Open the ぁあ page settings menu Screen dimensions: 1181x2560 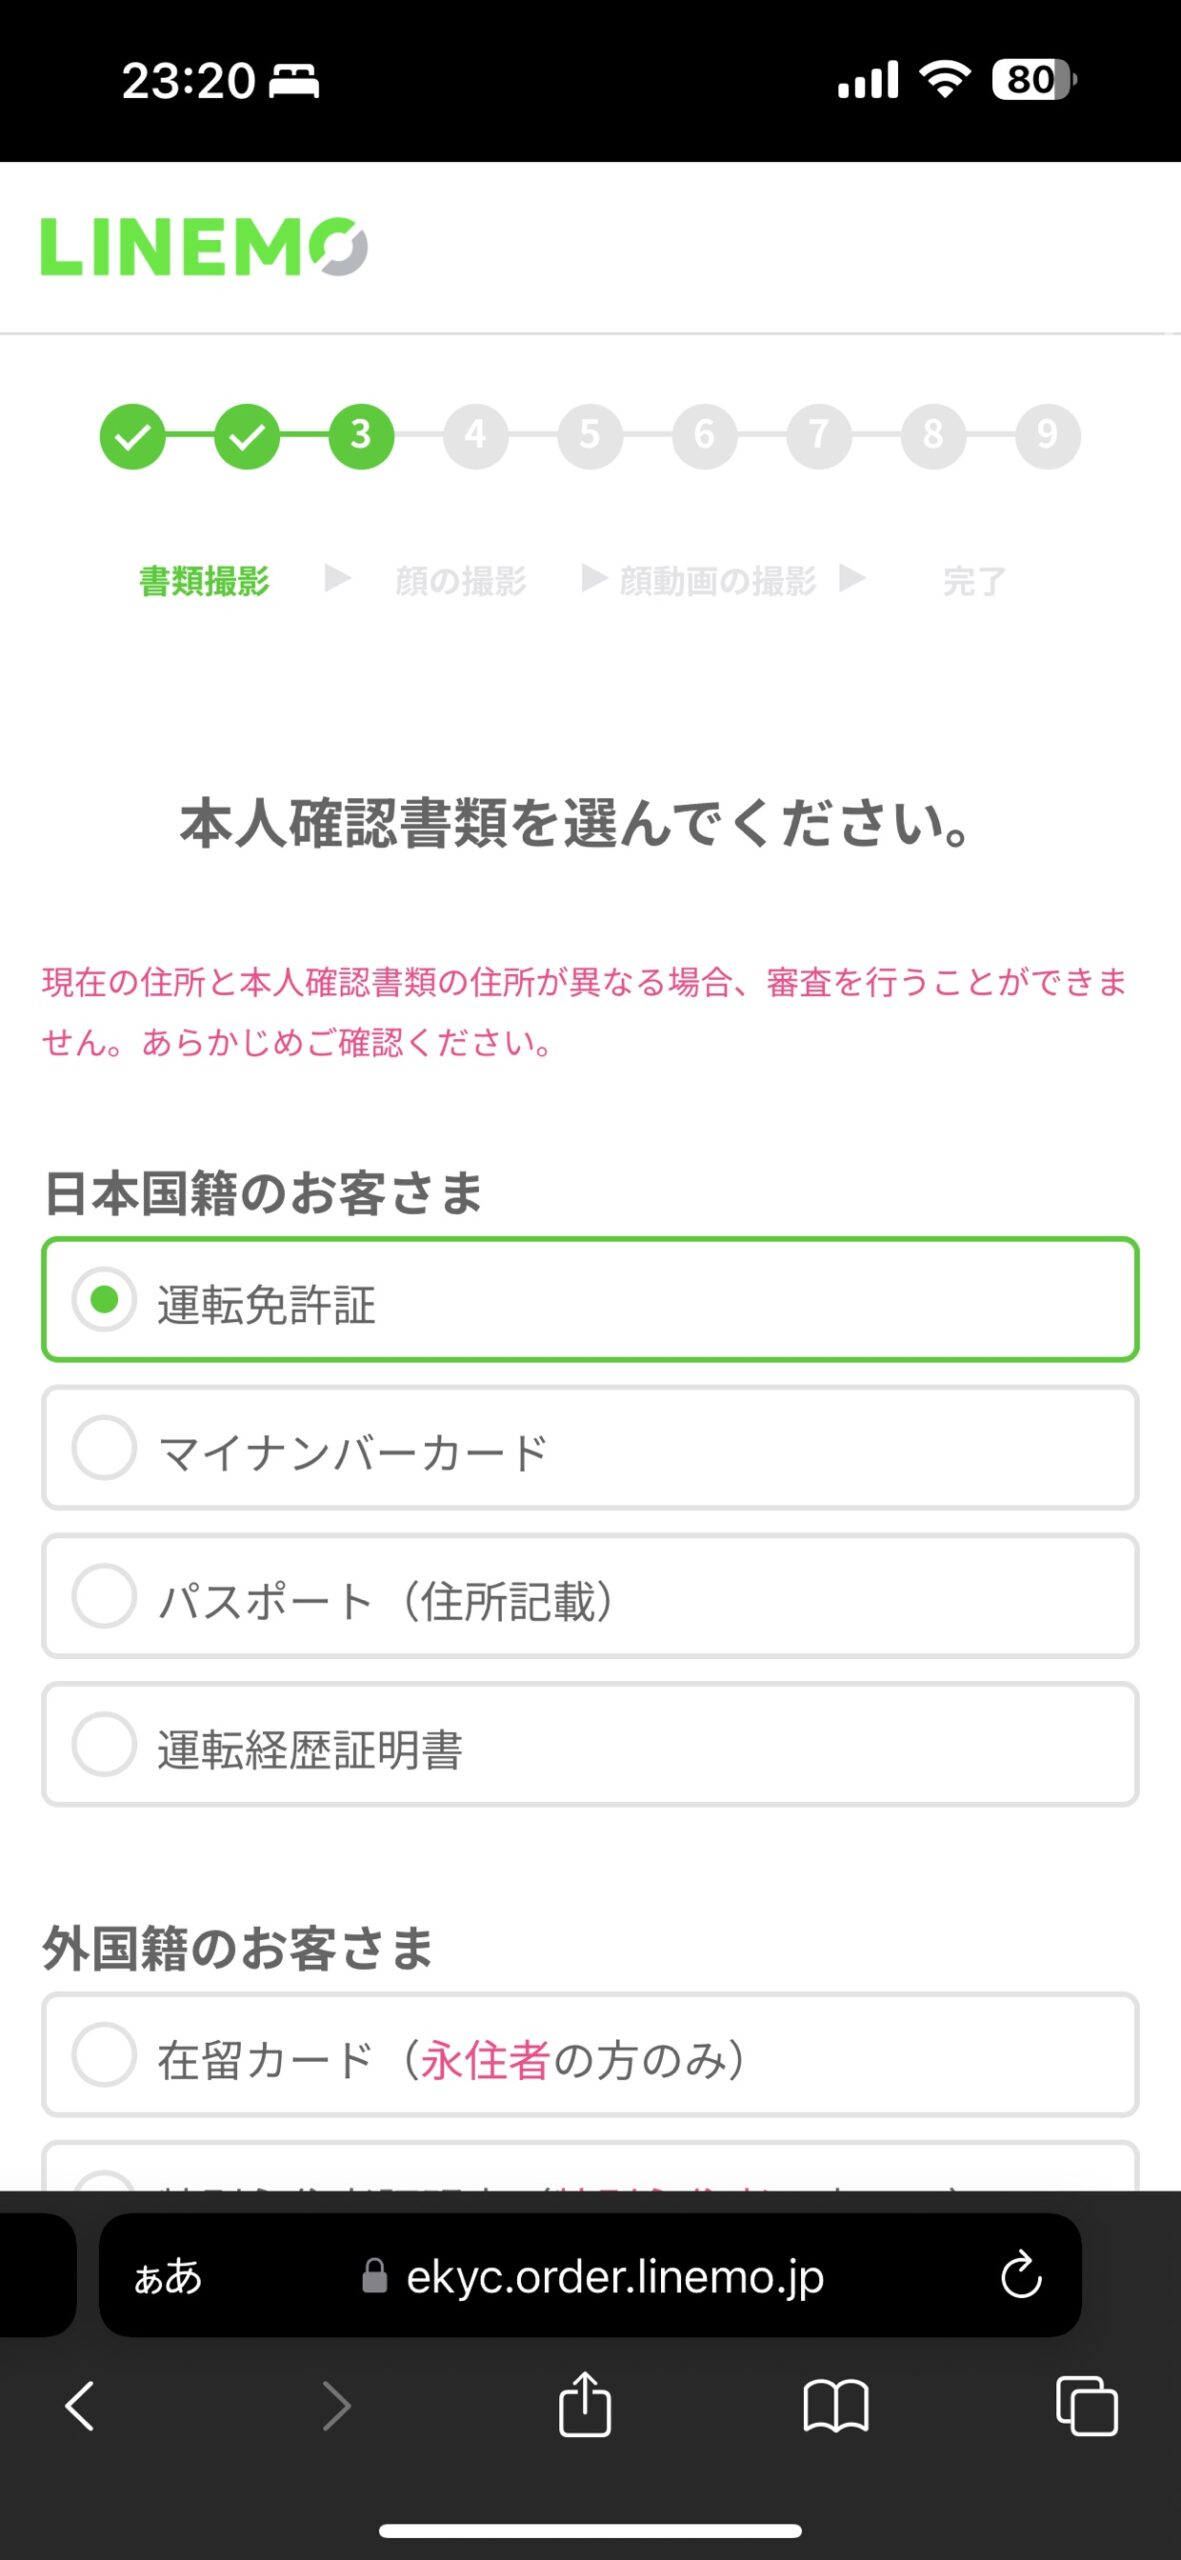click(168, 2276)
